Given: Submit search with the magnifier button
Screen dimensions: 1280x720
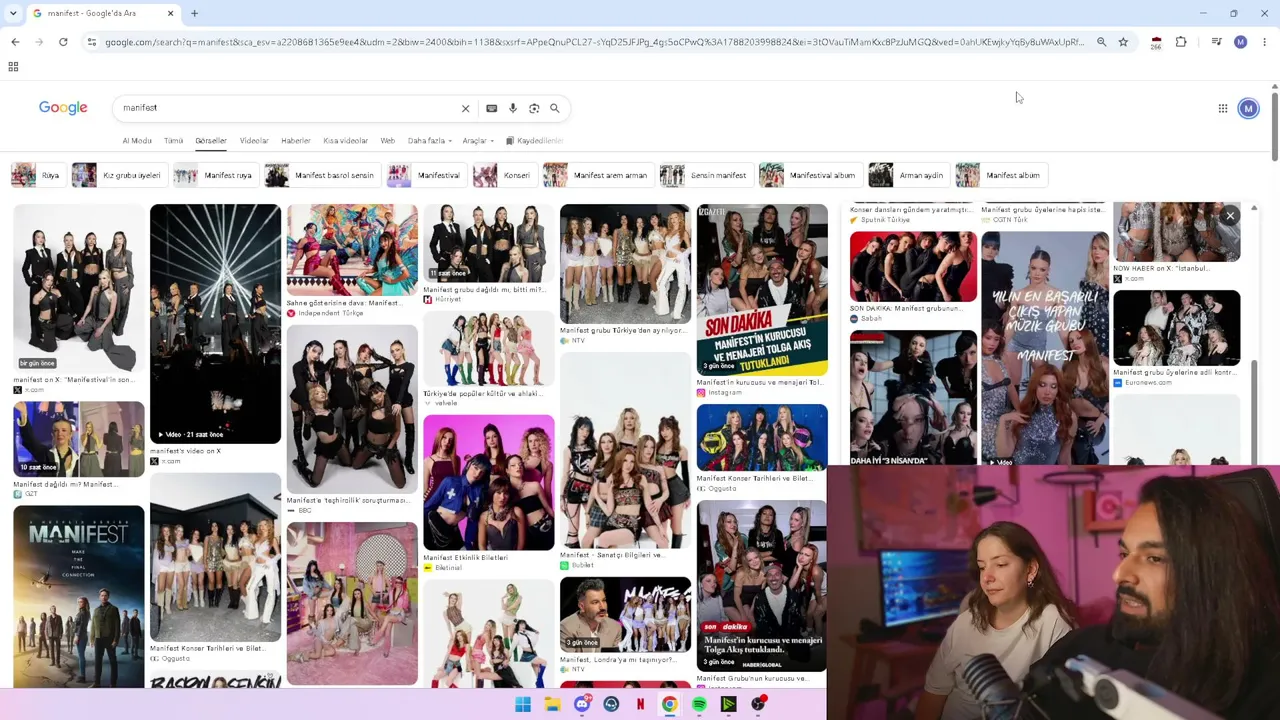Looking at the screenshot, I should [x=555, y=108].
